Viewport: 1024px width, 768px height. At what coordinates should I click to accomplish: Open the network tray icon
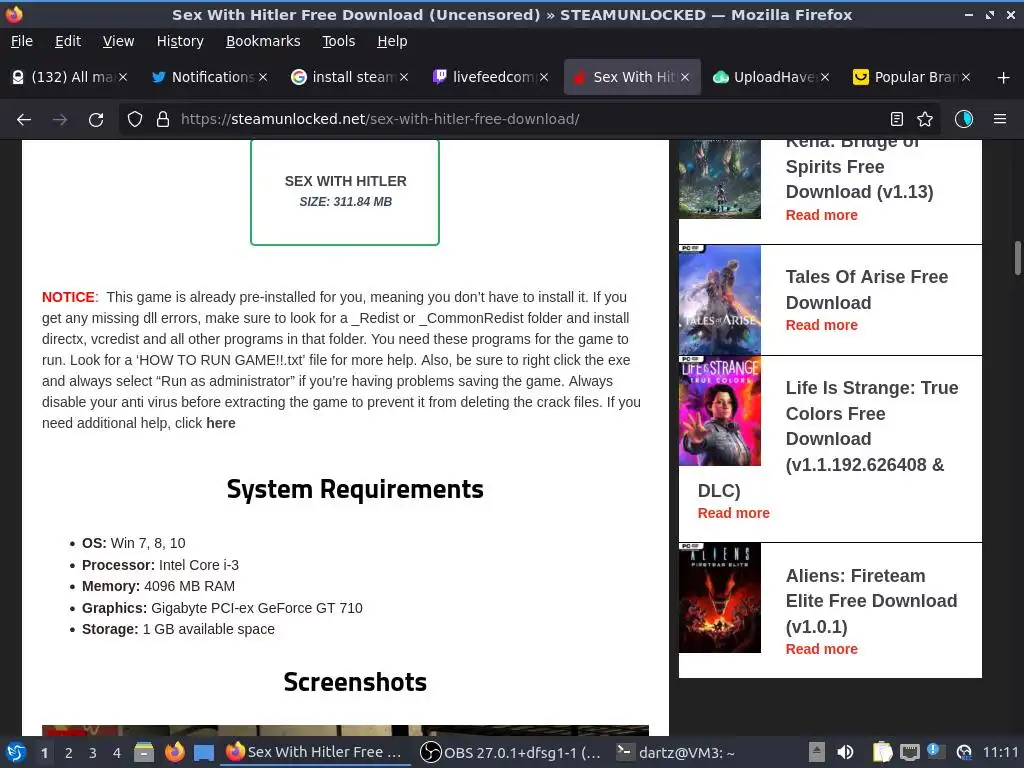point(910,752)
